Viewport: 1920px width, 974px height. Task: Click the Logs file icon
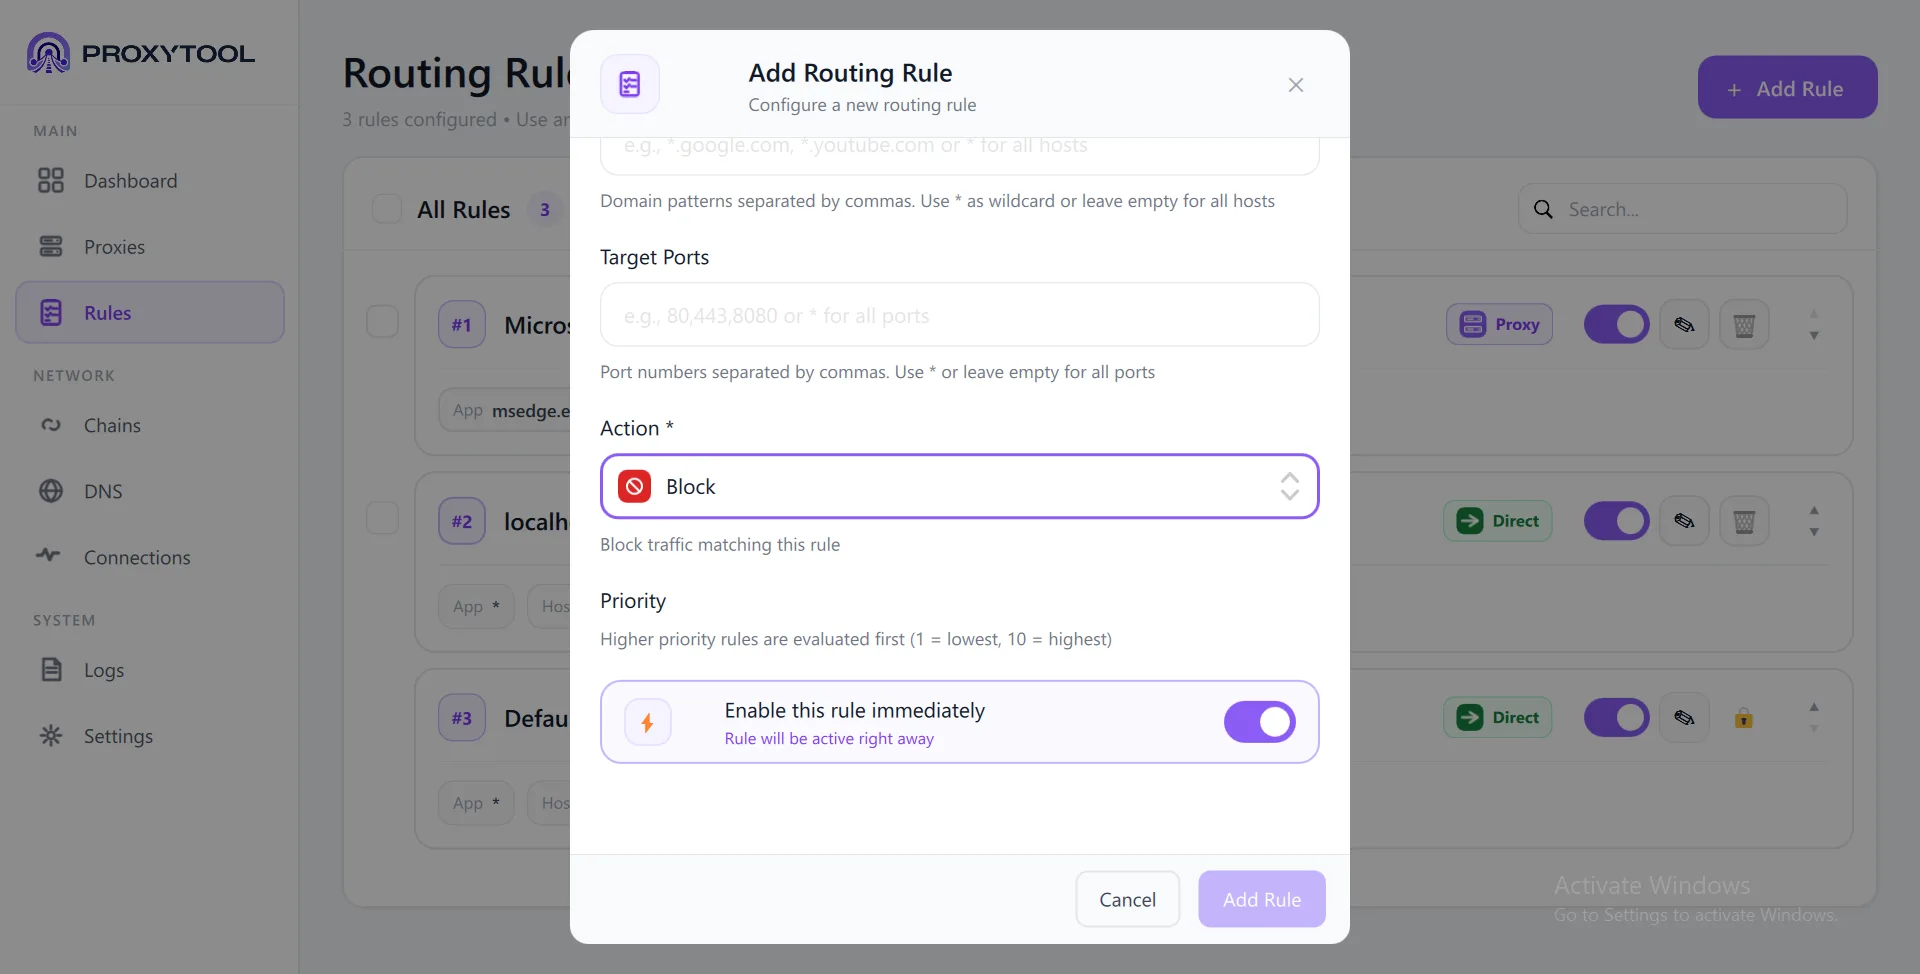(x=51, y=670)
